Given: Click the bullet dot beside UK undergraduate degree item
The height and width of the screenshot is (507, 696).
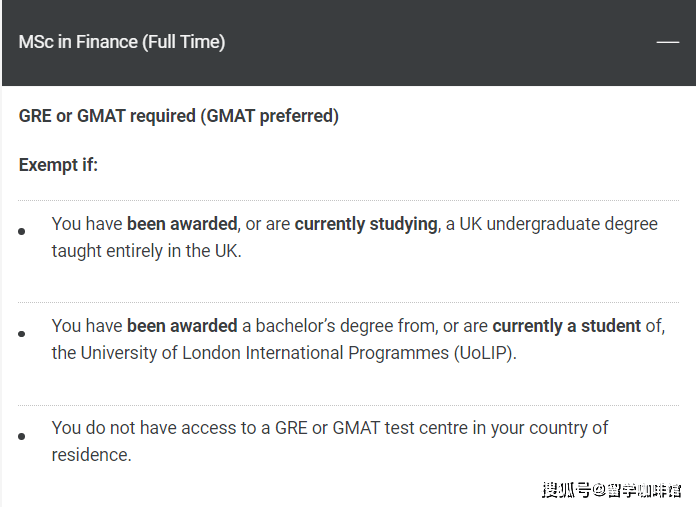Looking at the screenshot, I should pyautogui.click(x=22, y=231).
